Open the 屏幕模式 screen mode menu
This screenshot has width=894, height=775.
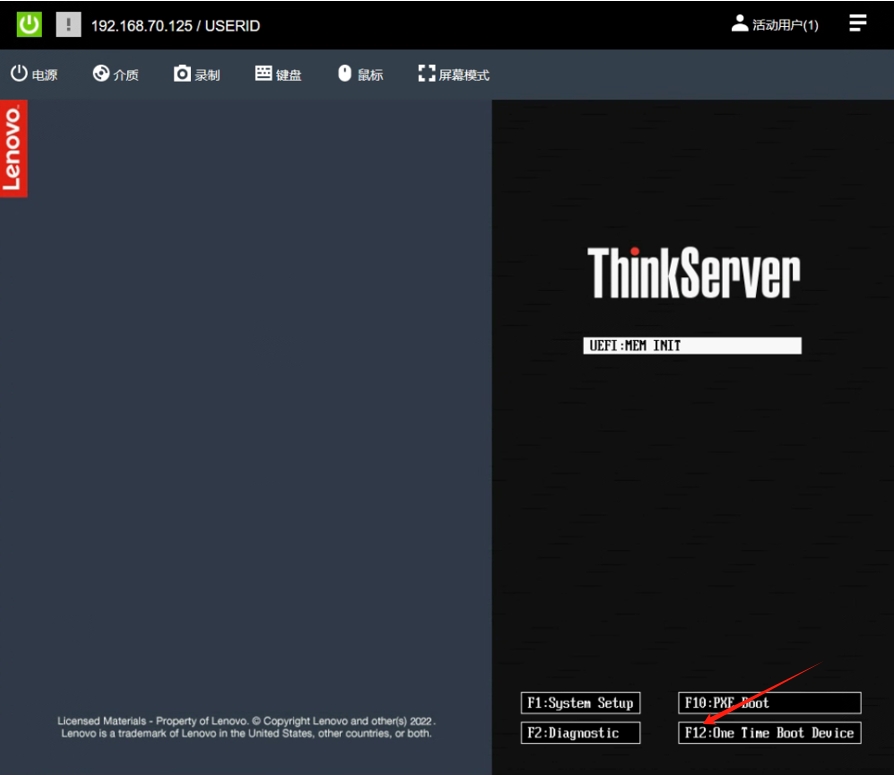pos(454,74)
